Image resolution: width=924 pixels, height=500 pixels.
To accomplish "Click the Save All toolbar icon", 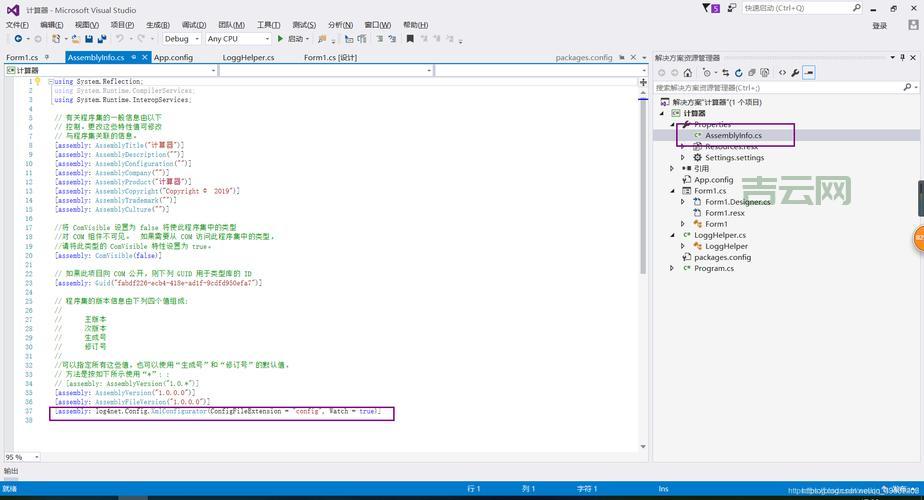I will click(x=102, y=39).
